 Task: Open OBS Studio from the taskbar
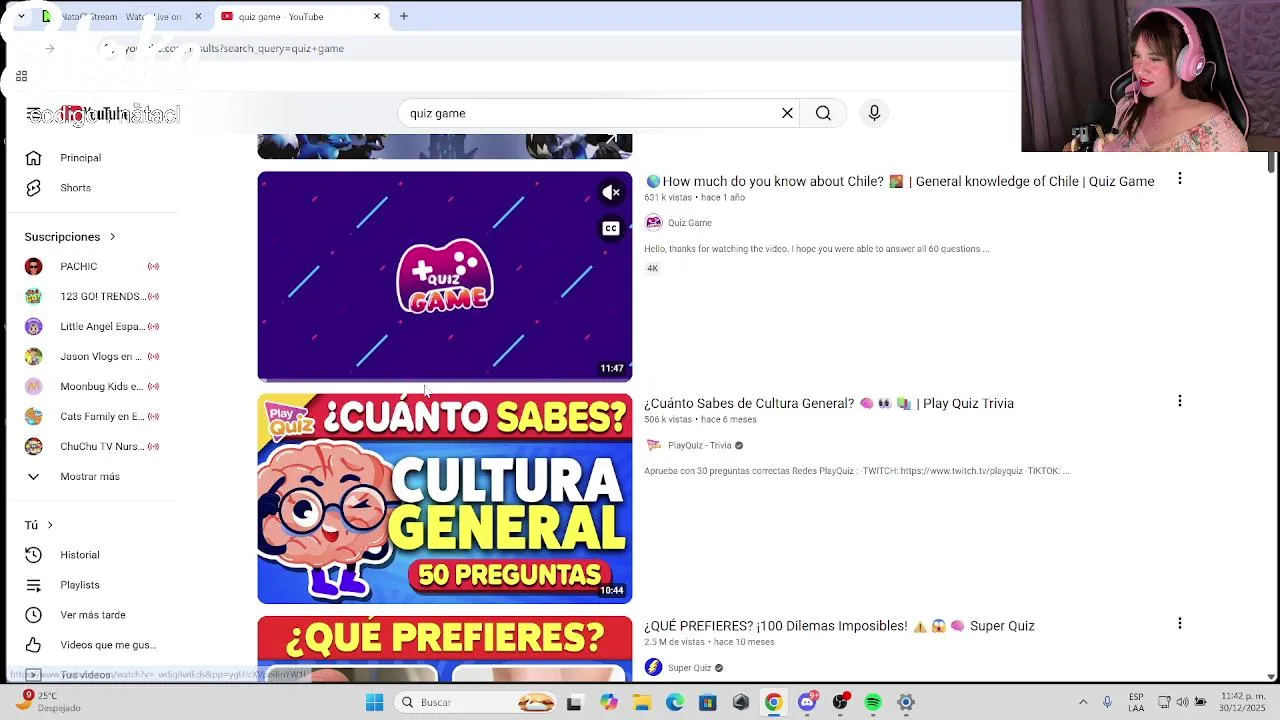841,702
